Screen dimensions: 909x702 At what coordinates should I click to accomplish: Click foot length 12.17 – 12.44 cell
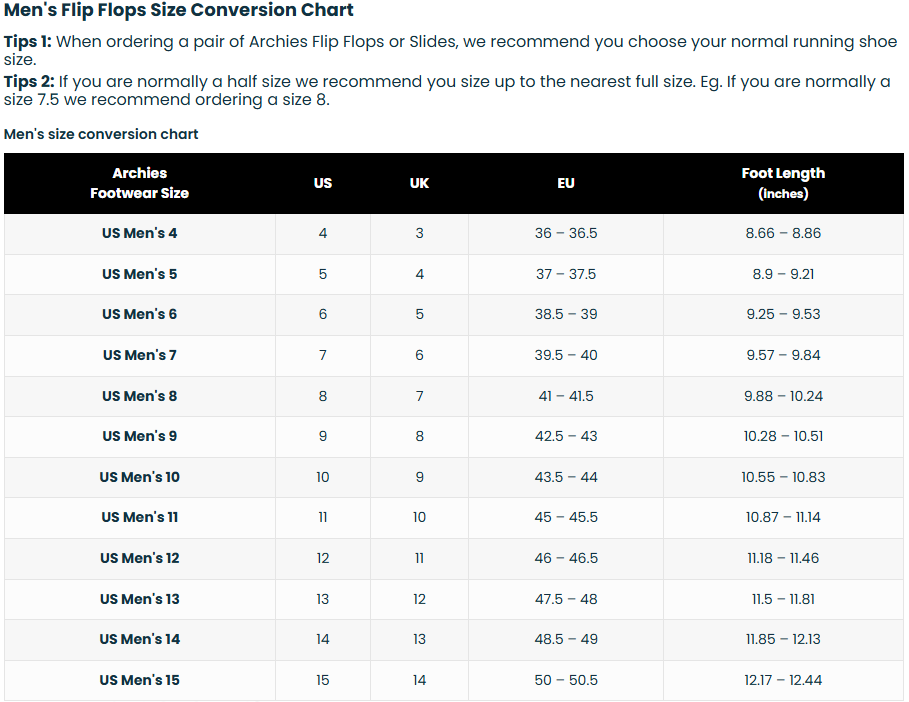coord(783,680)
